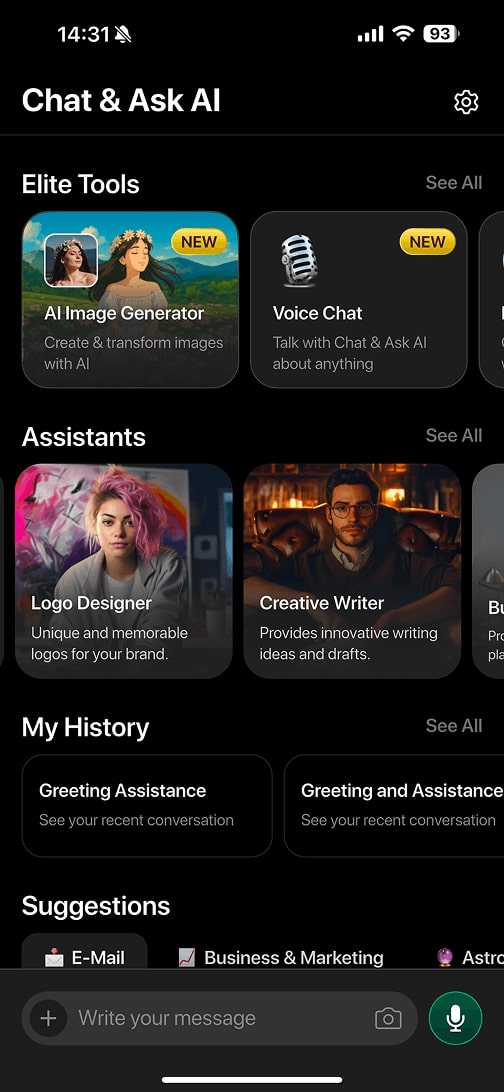The width and height of the screenshot is (504, 1092).
Task: See All My History
Action: (454, 726)
